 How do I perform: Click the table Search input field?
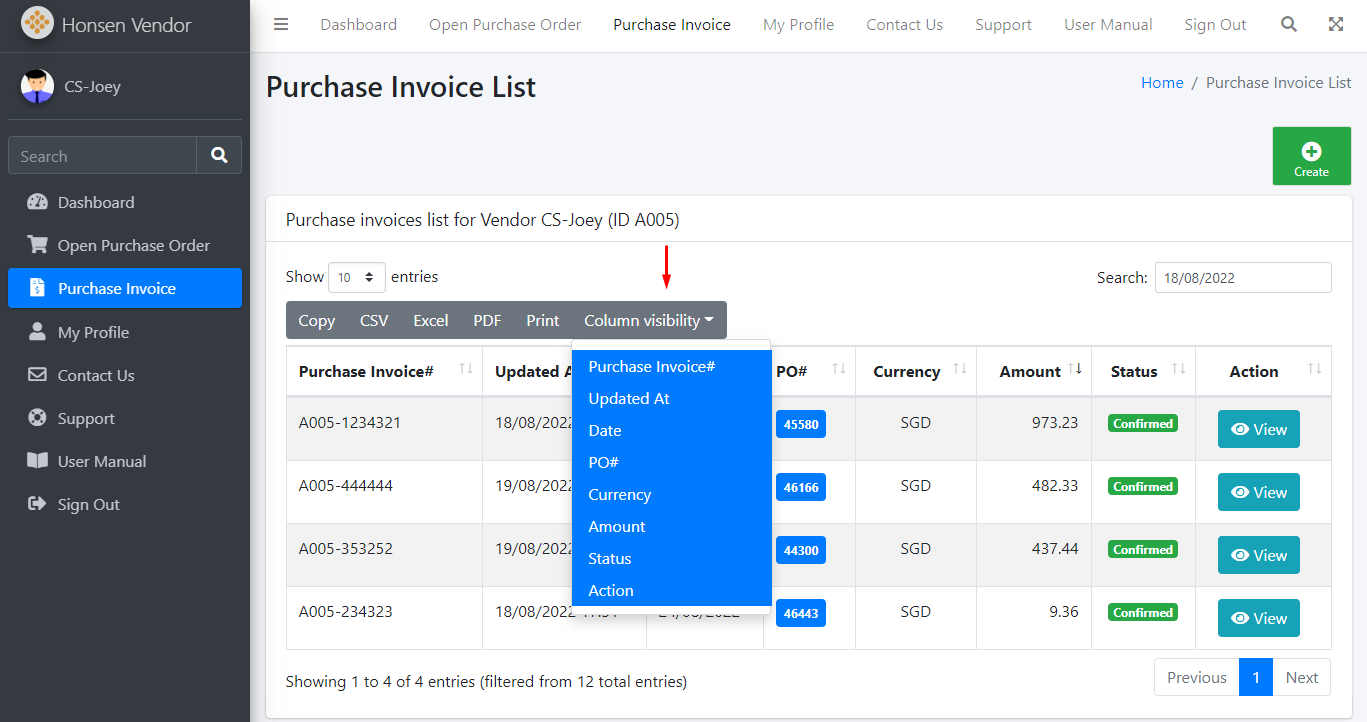pyautogui.click(x=1242, y=278)
